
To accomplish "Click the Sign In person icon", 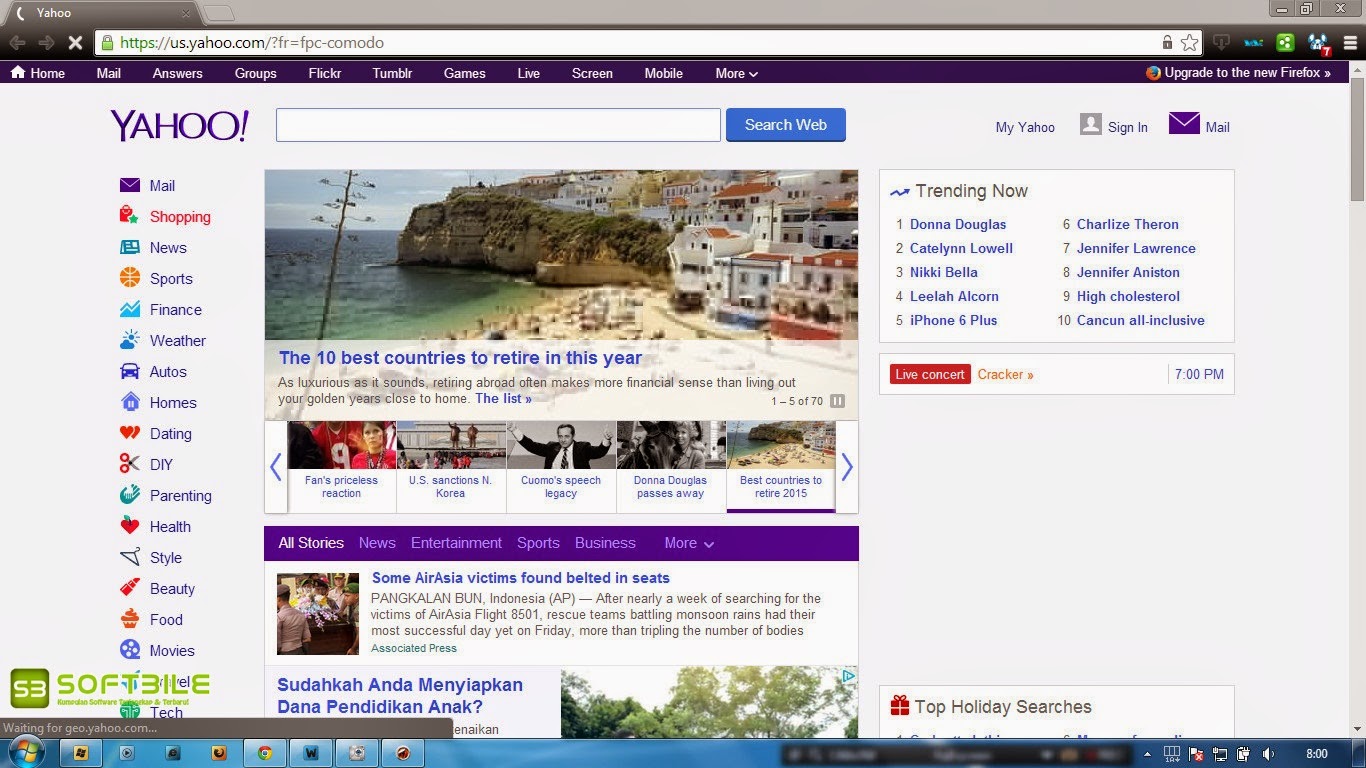I will [x=1091, y=124].
